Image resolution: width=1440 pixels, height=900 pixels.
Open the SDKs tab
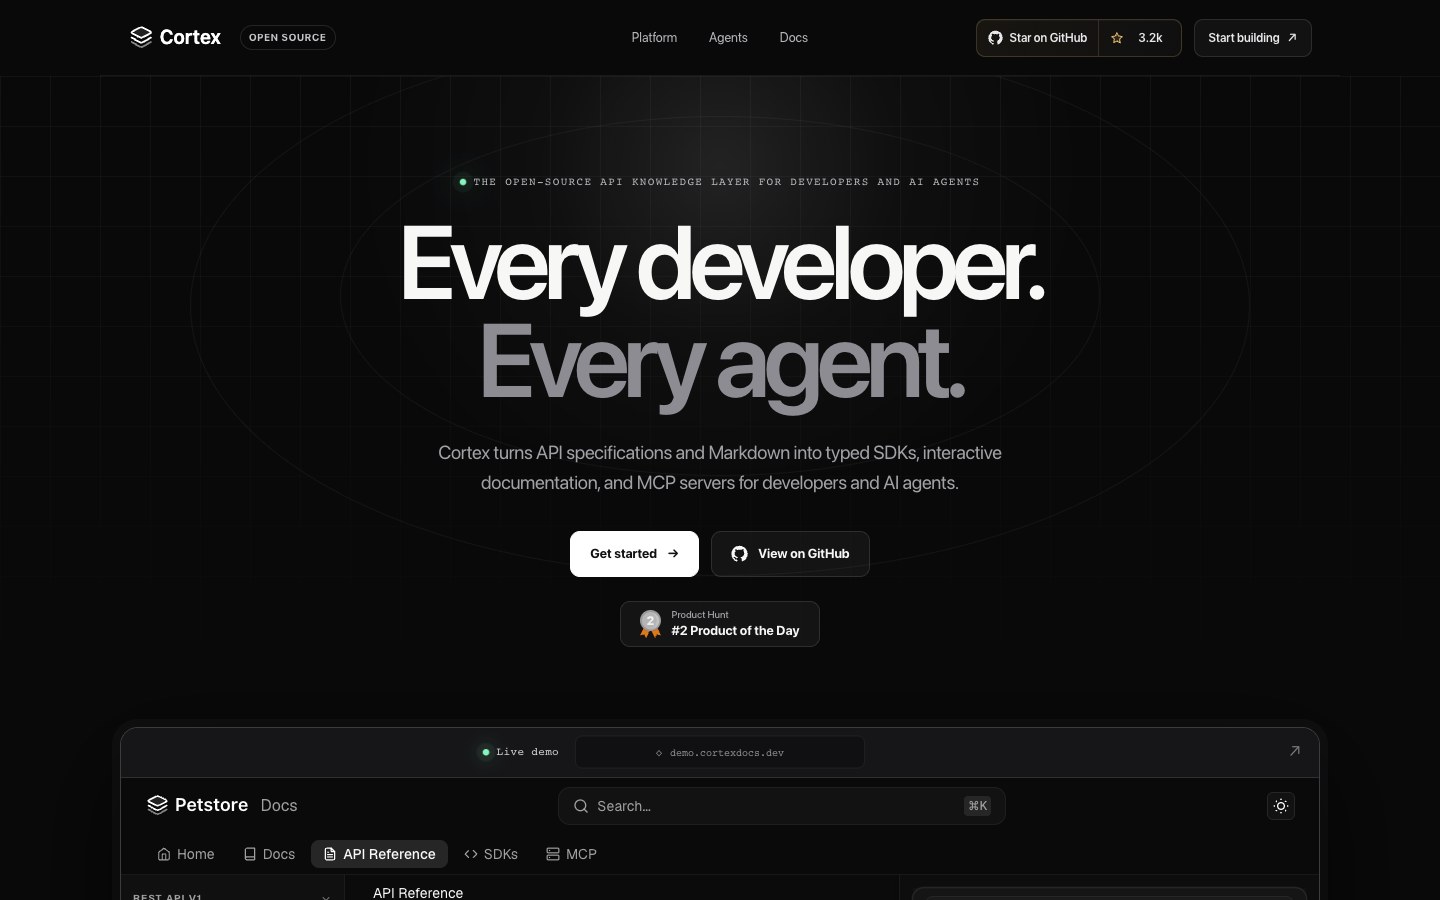point(491,854)
